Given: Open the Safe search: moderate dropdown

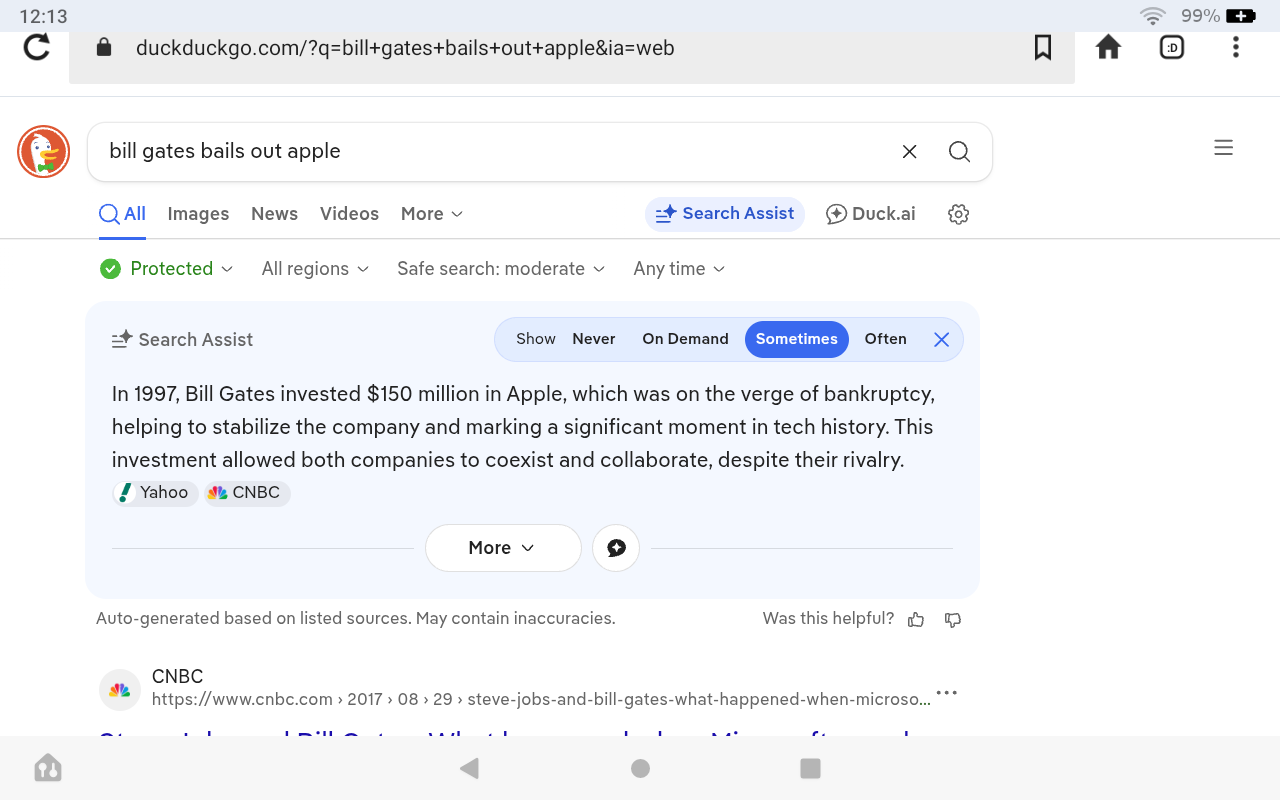Looking at the screenshot, I should pos(501,269).
